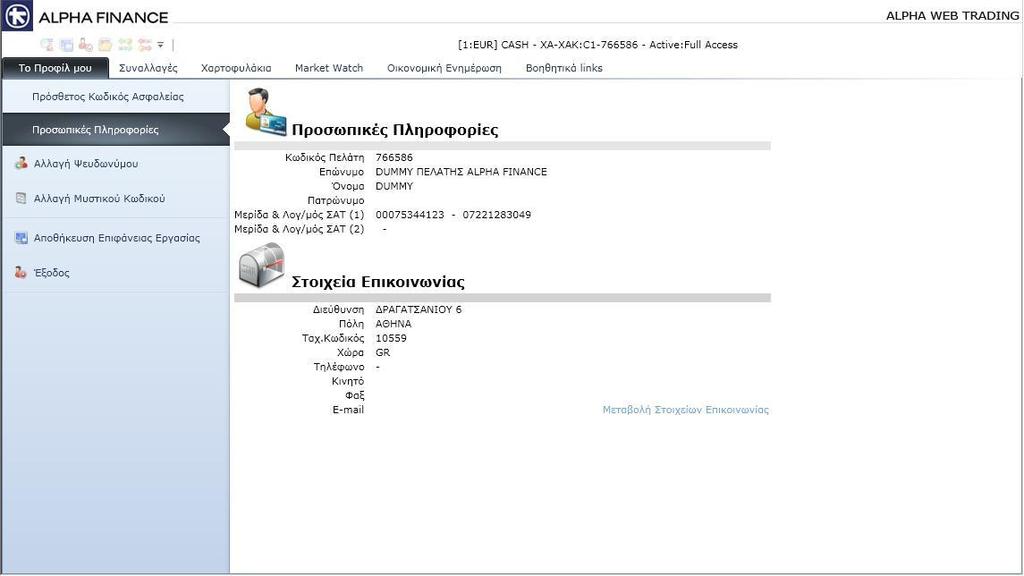Click the Κωδικός Πελάτη label
Viewport: 1024px width, 576px height.
(x=325, y=157)
